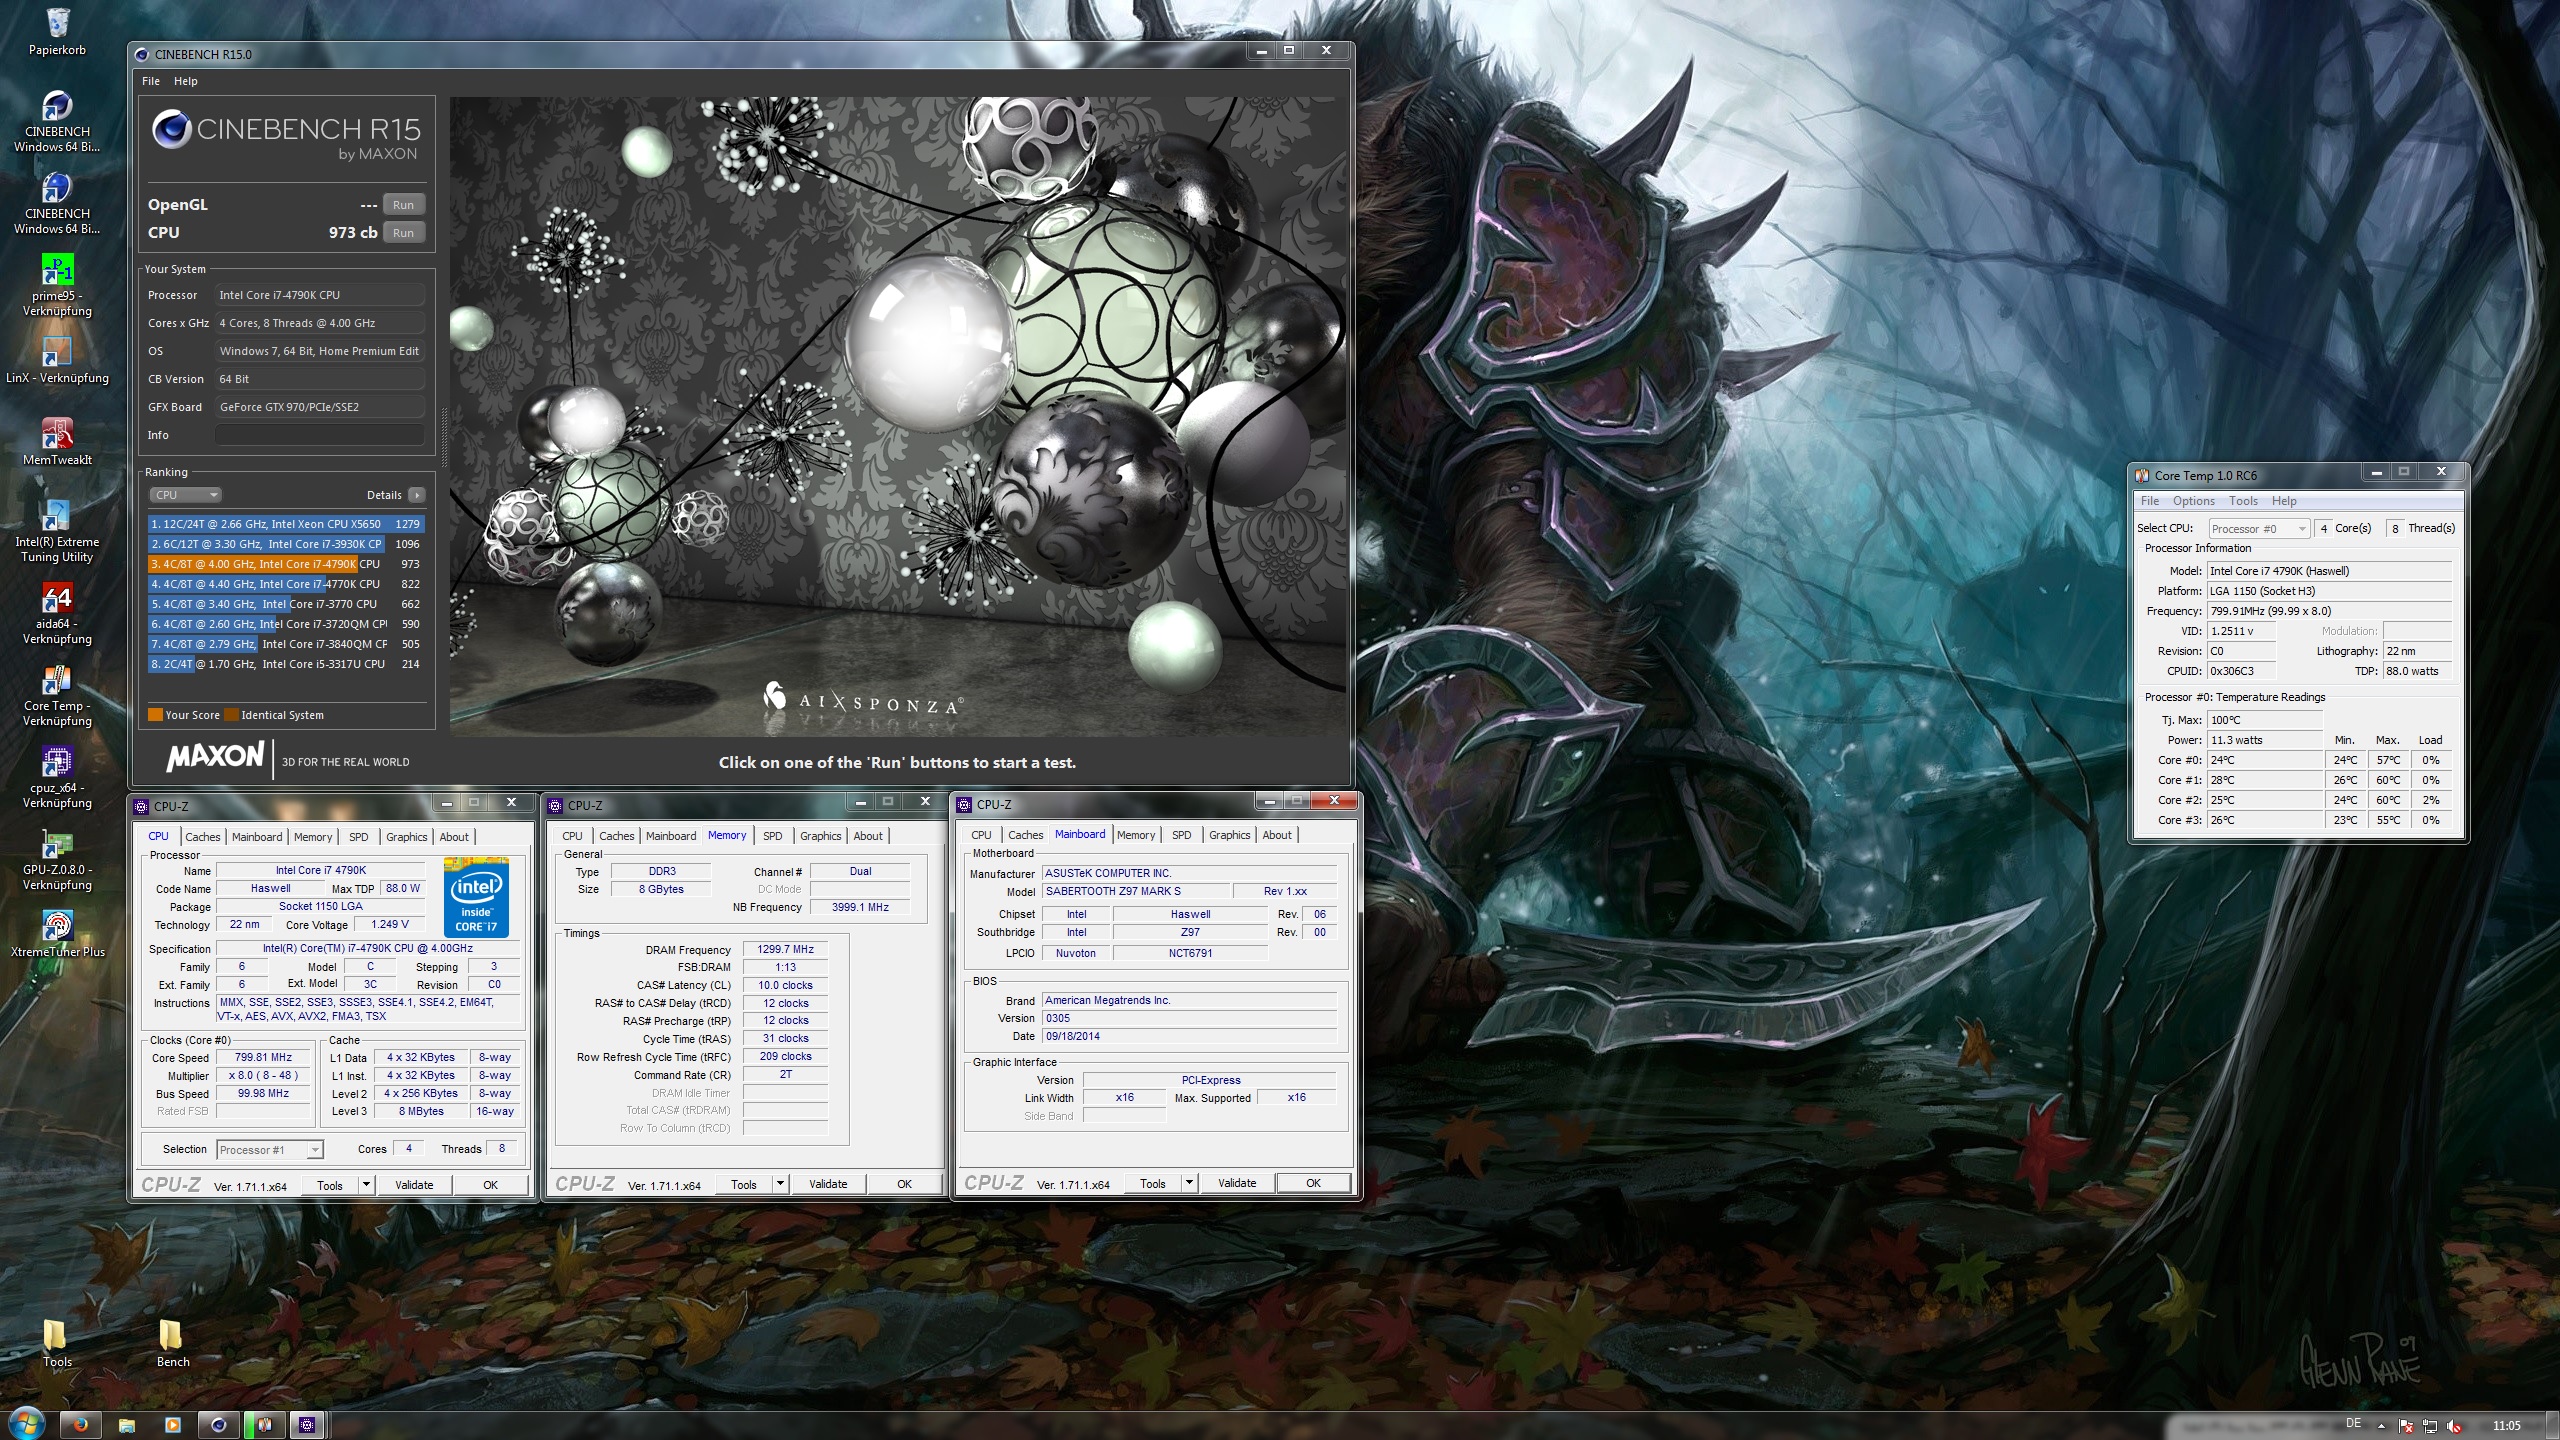Click the Intel Core i7 logo in CPU-Z
2560x1440 pixels.
pos(476,897)
